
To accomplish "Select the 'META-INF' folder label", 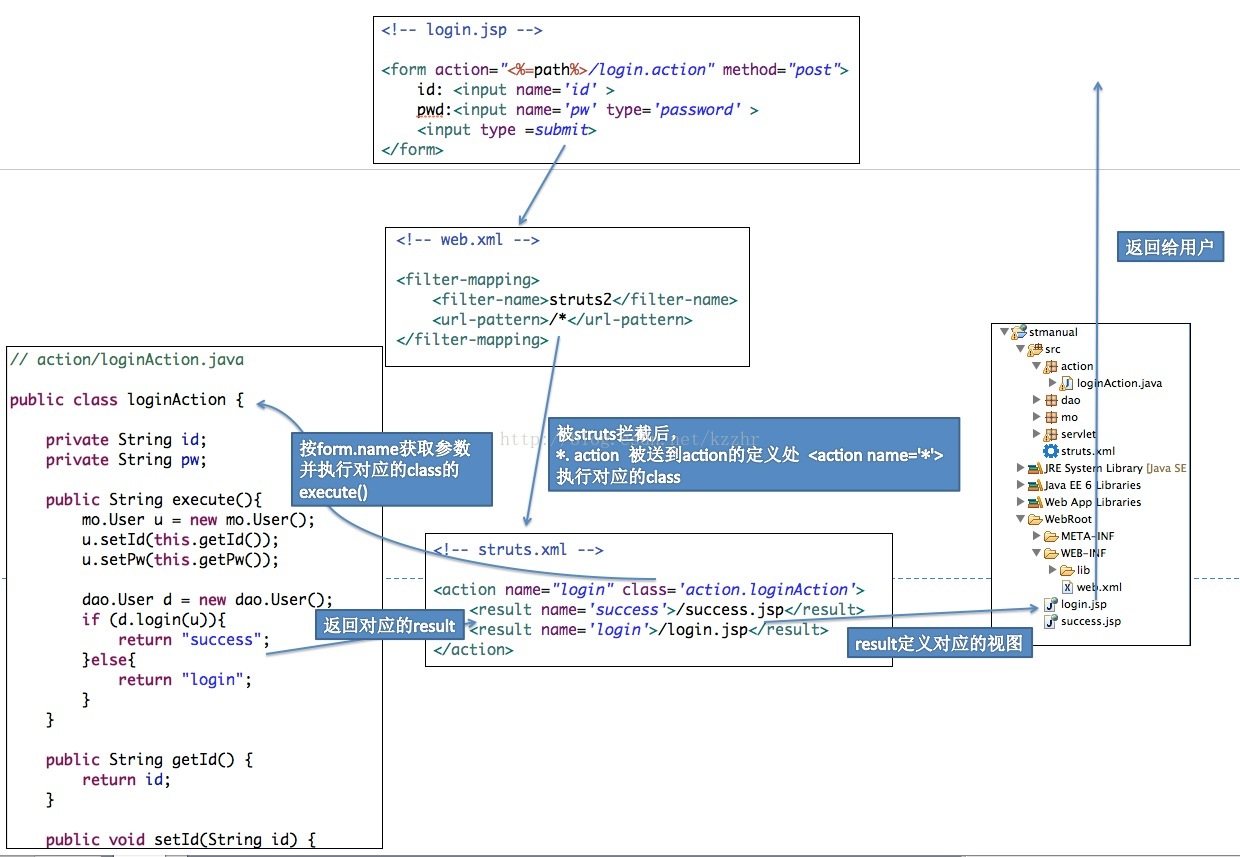I will point(1087,536).
